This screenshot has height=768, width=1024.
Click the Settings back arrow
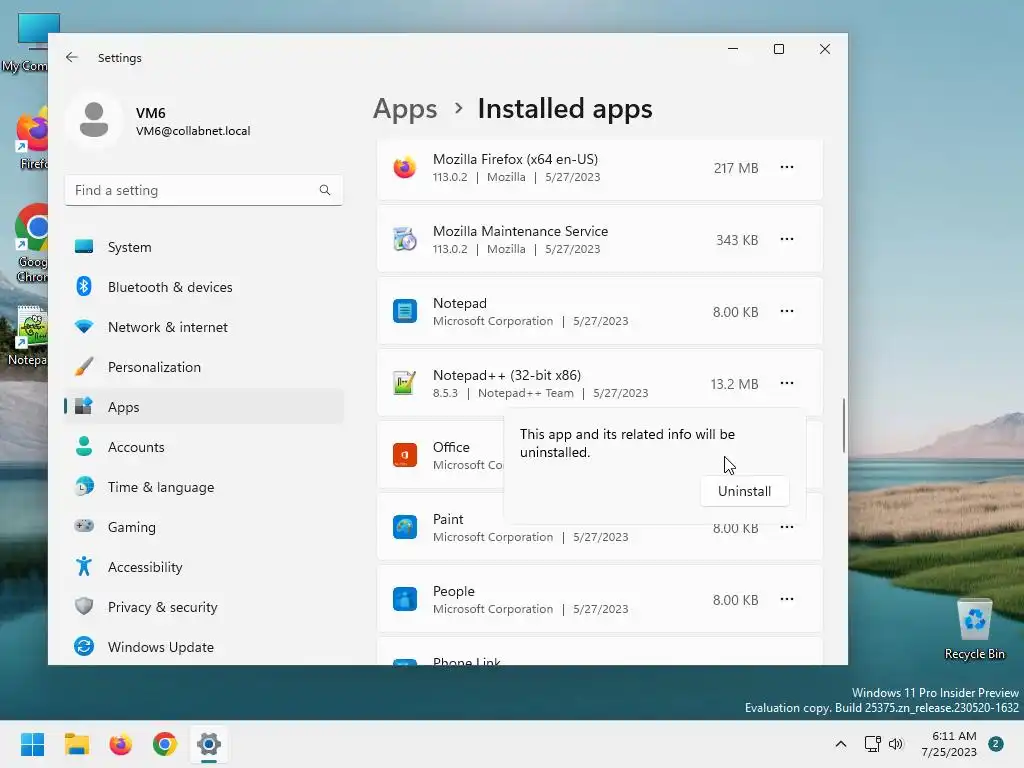72,57
